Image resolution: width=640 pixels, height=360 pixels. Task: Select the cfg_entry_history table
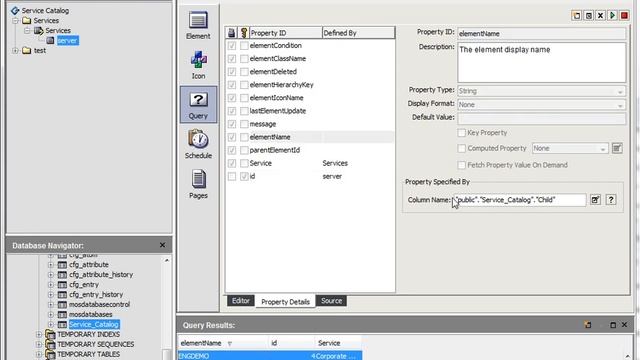click(x=96, y=294)
